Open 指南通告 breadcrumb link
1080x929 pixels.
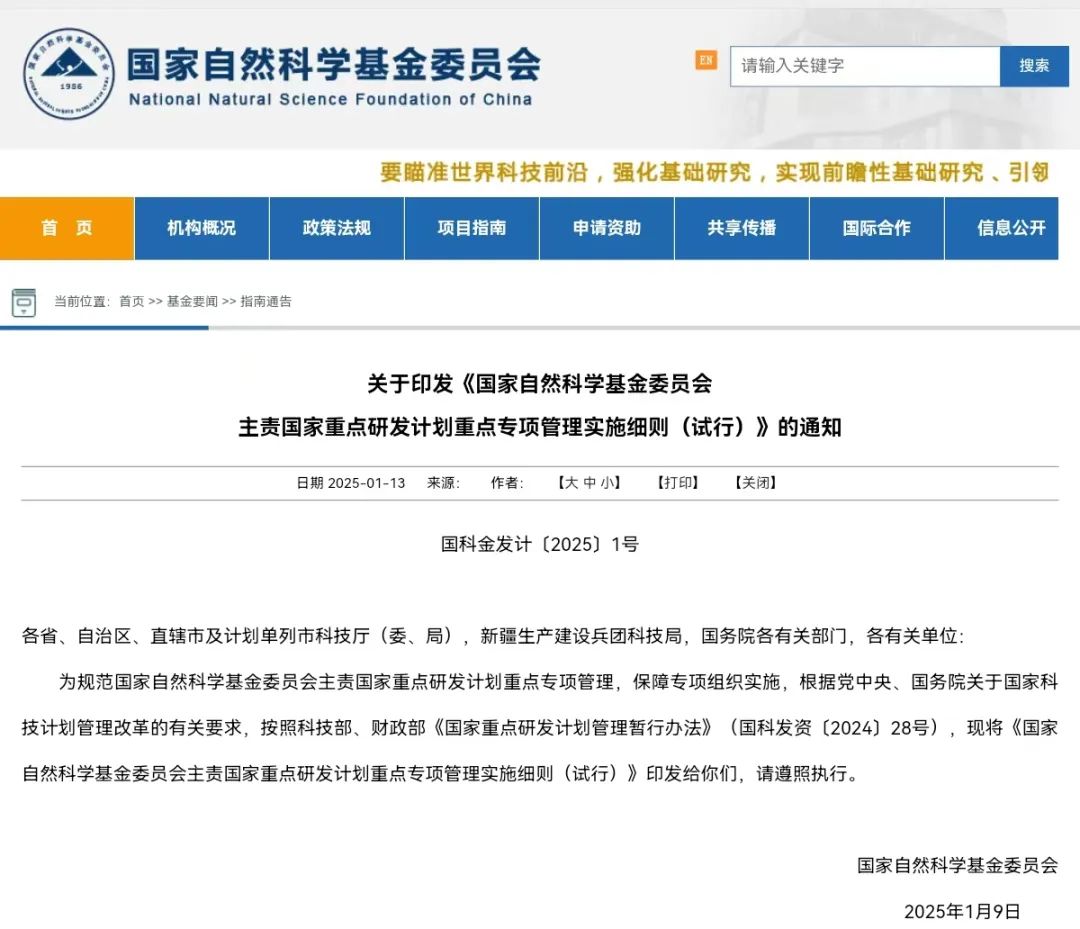coord(266,302)
